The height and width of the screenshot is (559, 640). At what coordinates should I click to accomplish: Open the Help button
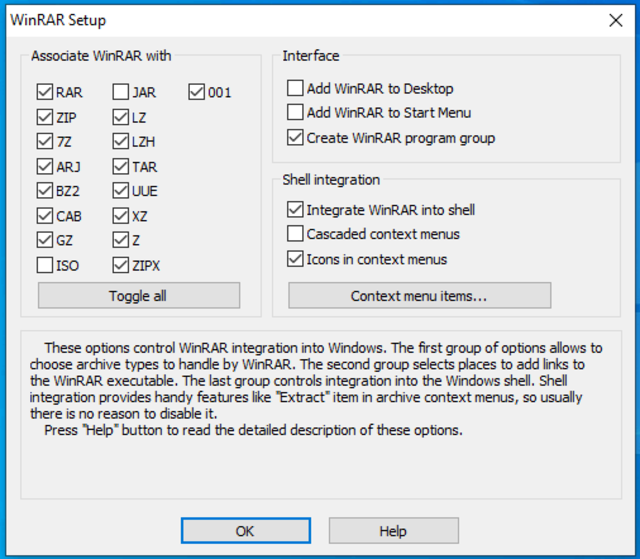click(x=393, y=531)
